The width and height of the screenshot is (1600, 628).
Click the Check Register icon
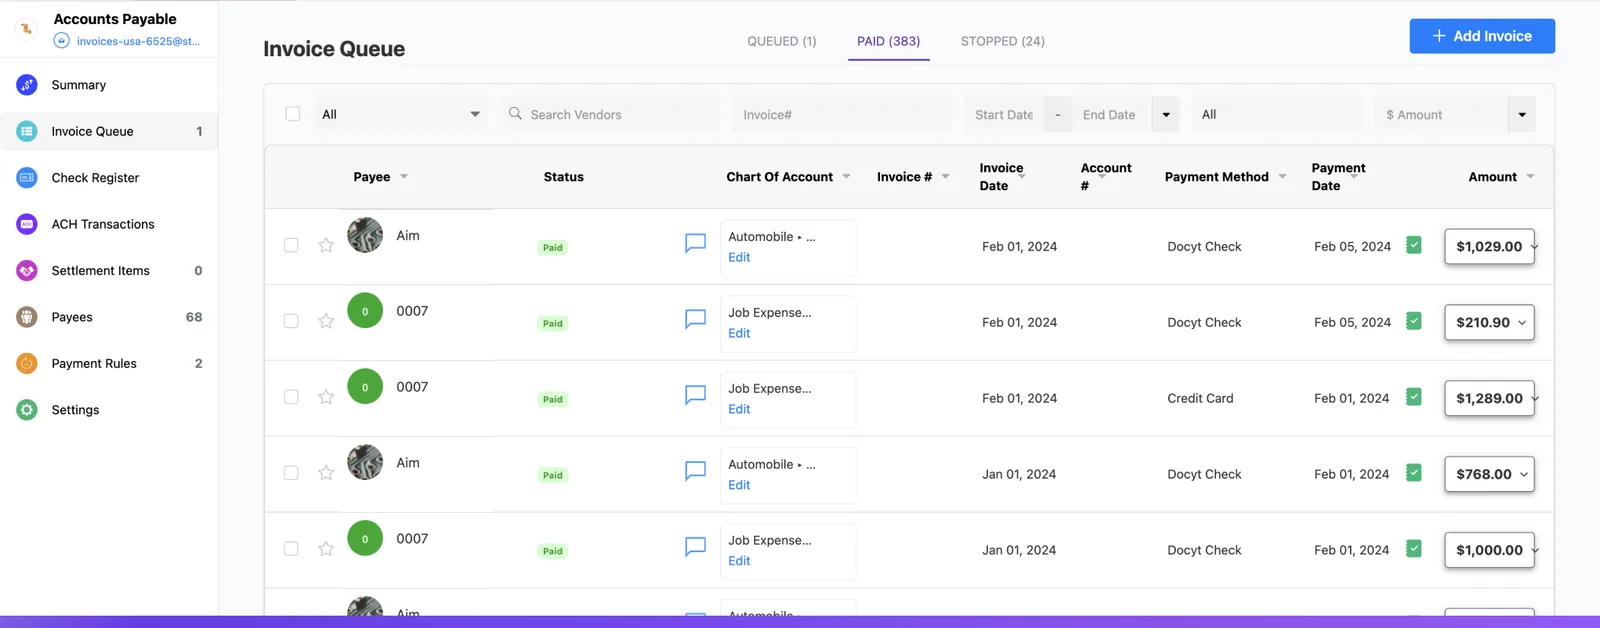(27, 178)
